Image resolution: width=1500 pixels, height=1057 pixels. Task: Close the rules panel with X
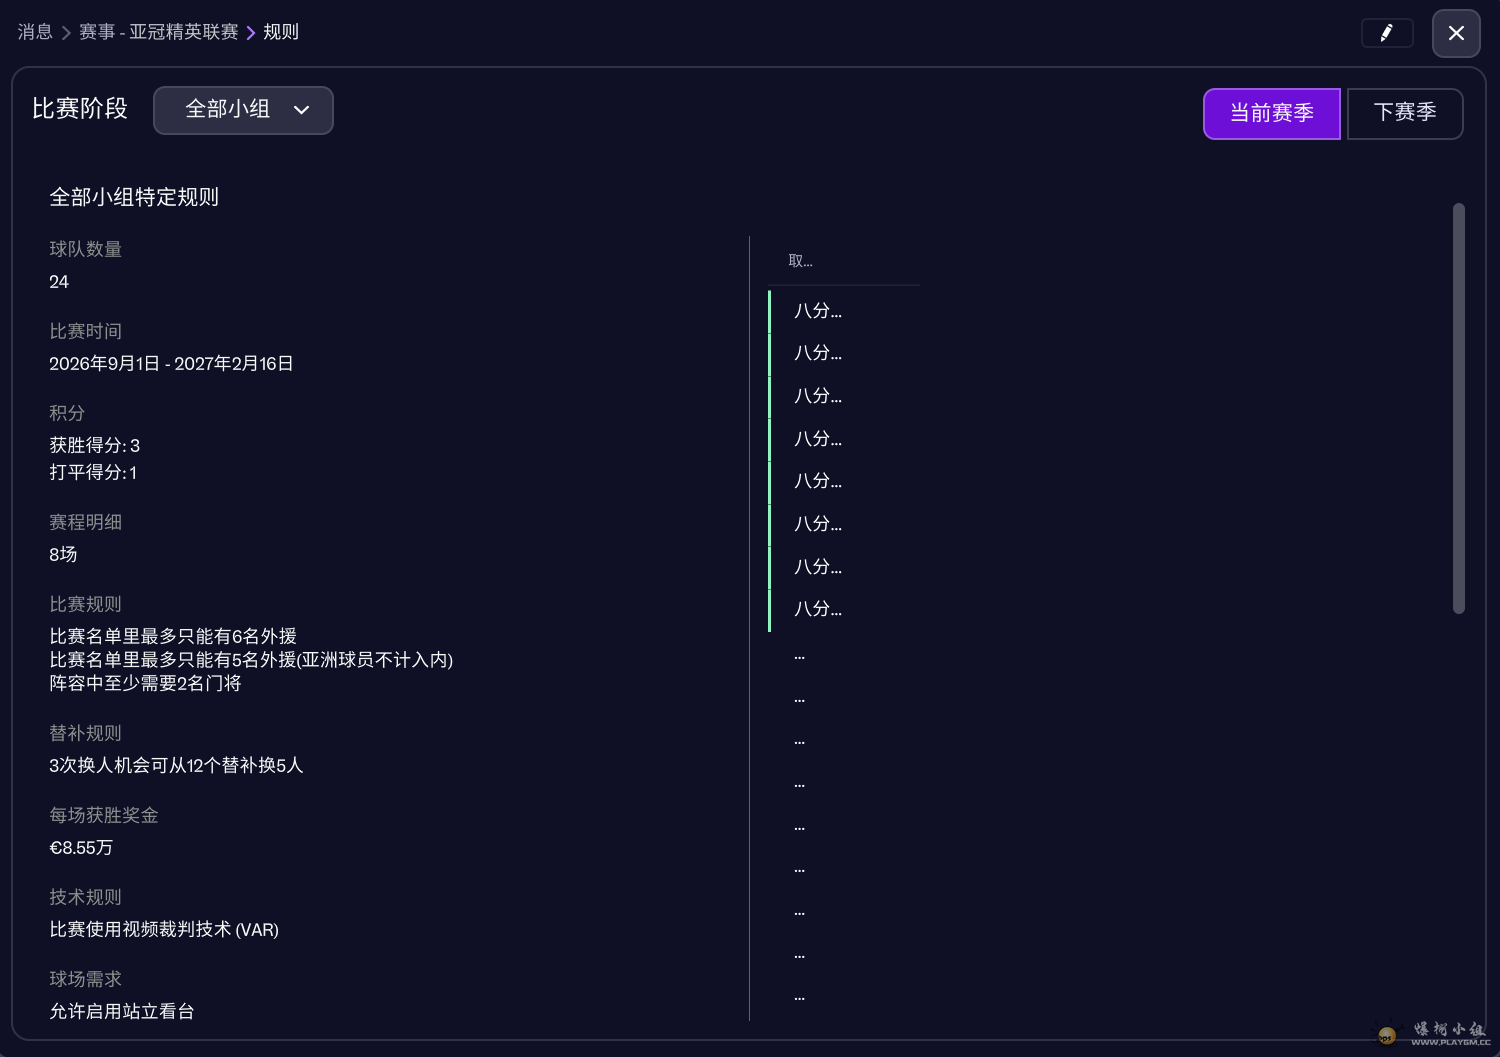click(x=1456, y=33)
